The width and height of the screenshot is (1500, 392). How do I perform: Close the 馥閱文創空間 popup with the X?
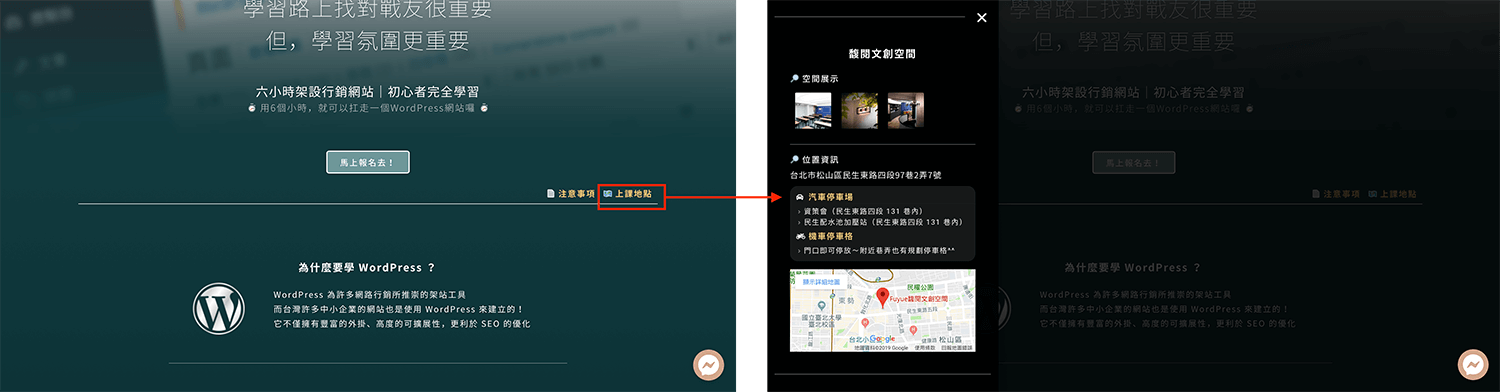coord(981,18)
